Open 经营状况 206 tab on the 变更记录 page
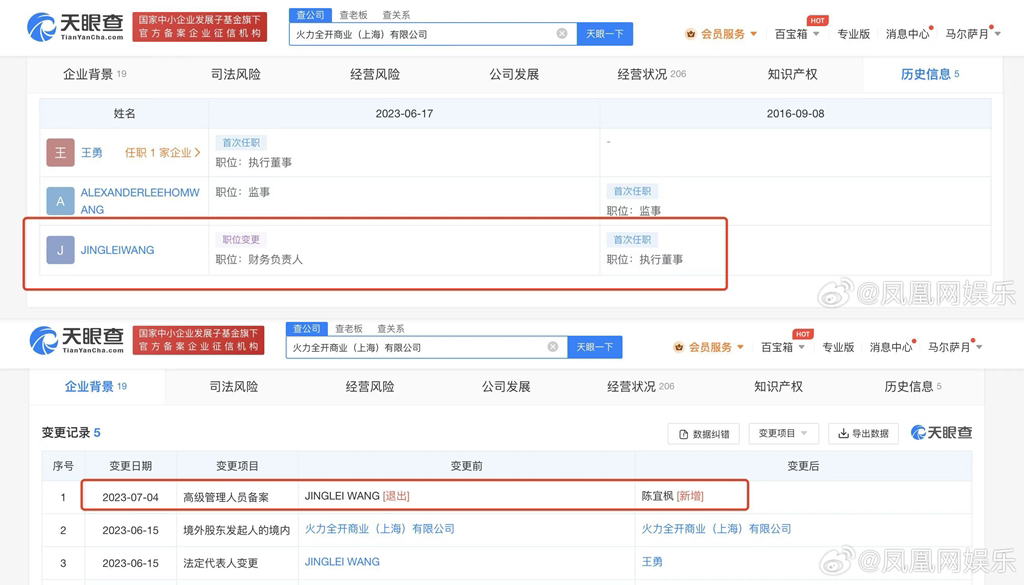 point(640,387)
